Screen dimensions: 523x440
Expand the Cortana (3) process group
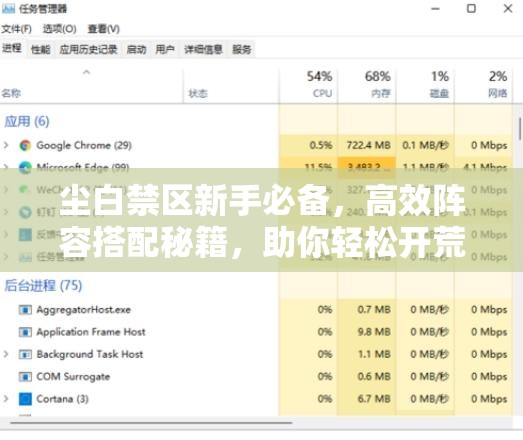tap(6, 399)
